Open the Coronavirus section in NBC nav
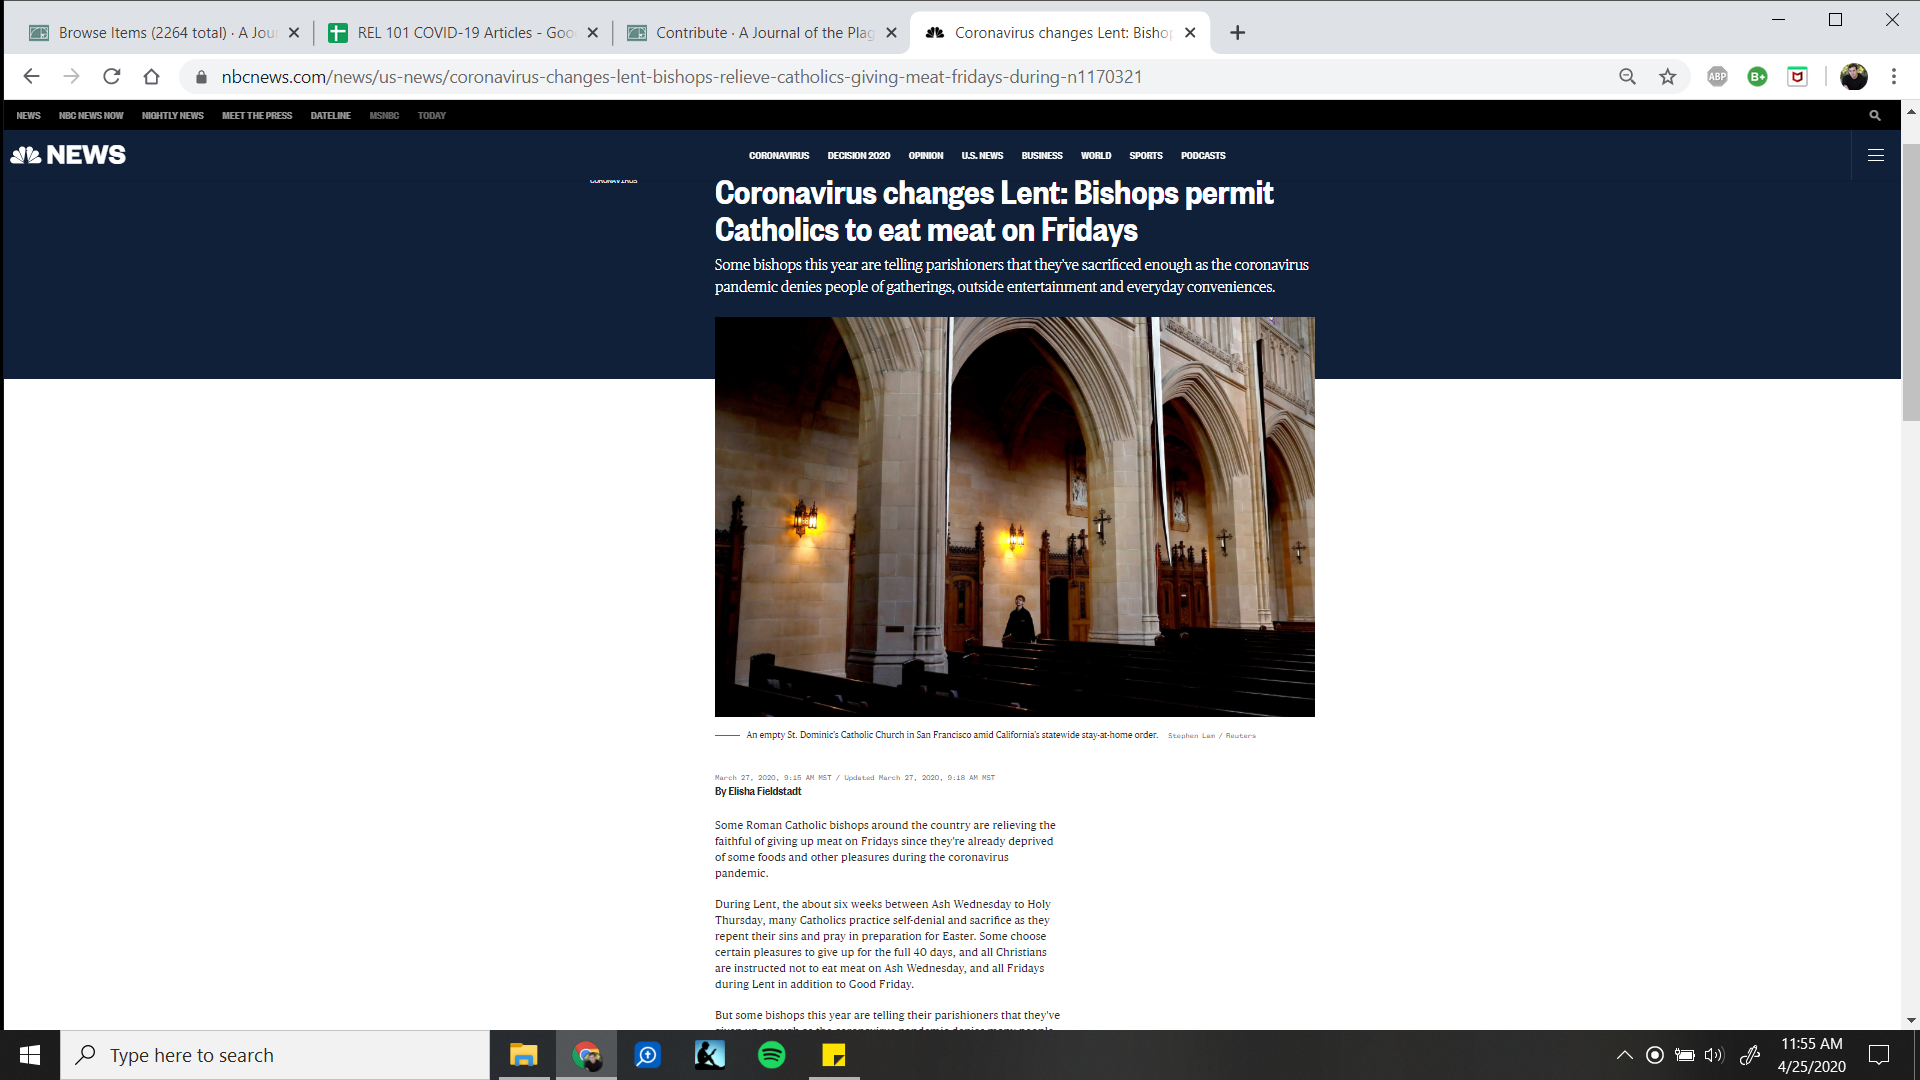The image size is (1920, 1080). coord(778,156)
